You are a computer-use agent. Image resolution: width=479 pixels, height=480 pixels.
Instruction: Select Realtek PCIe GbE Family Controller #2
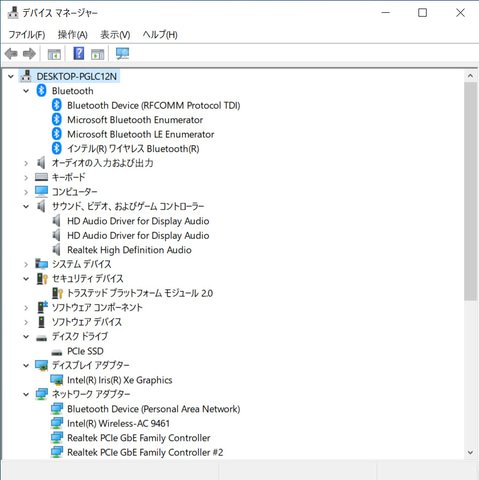point(145,452)
